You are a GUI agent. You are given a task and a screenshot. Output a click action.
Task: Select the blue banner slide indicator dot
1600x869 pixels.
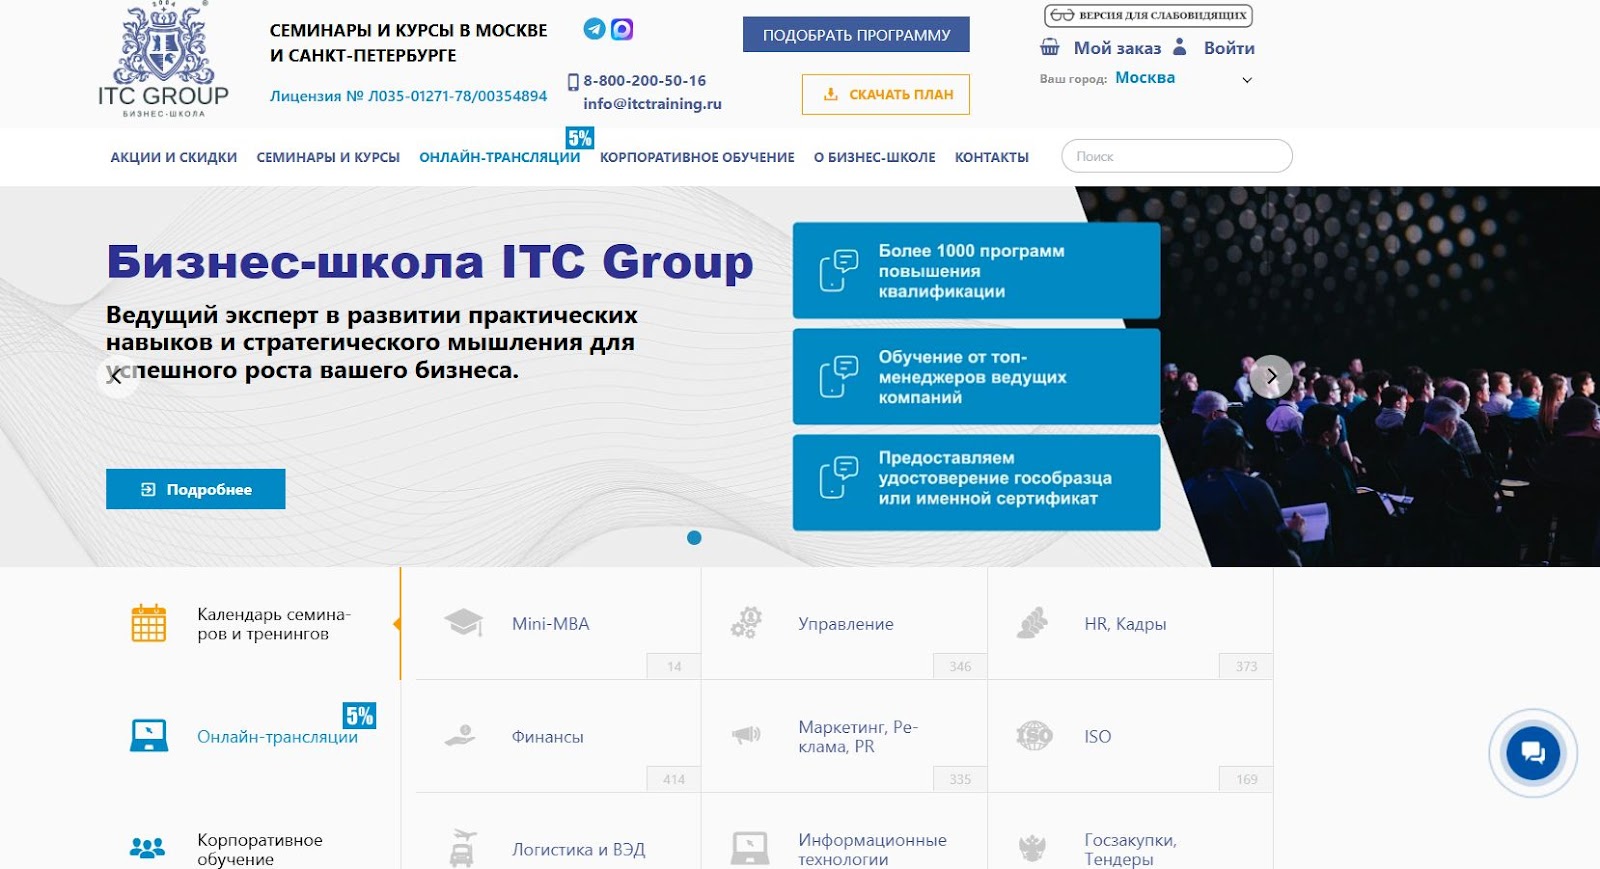[x=694, y=538]
